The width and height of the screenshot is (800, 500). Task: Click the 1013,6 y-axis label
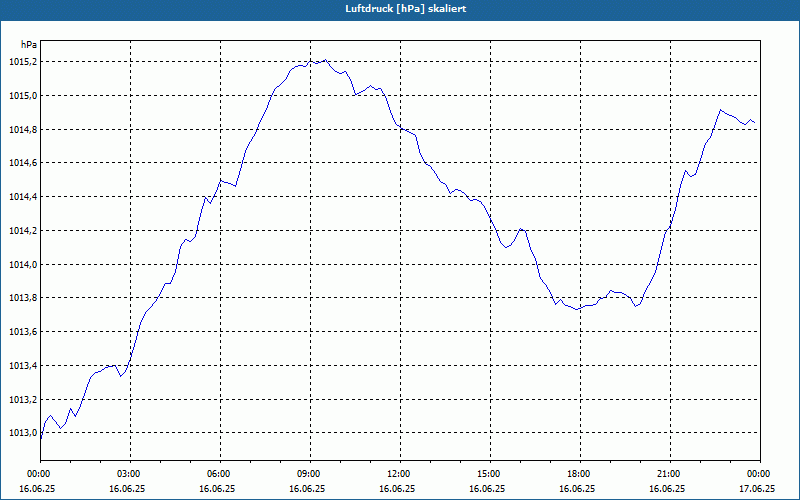tap(23, 332)
